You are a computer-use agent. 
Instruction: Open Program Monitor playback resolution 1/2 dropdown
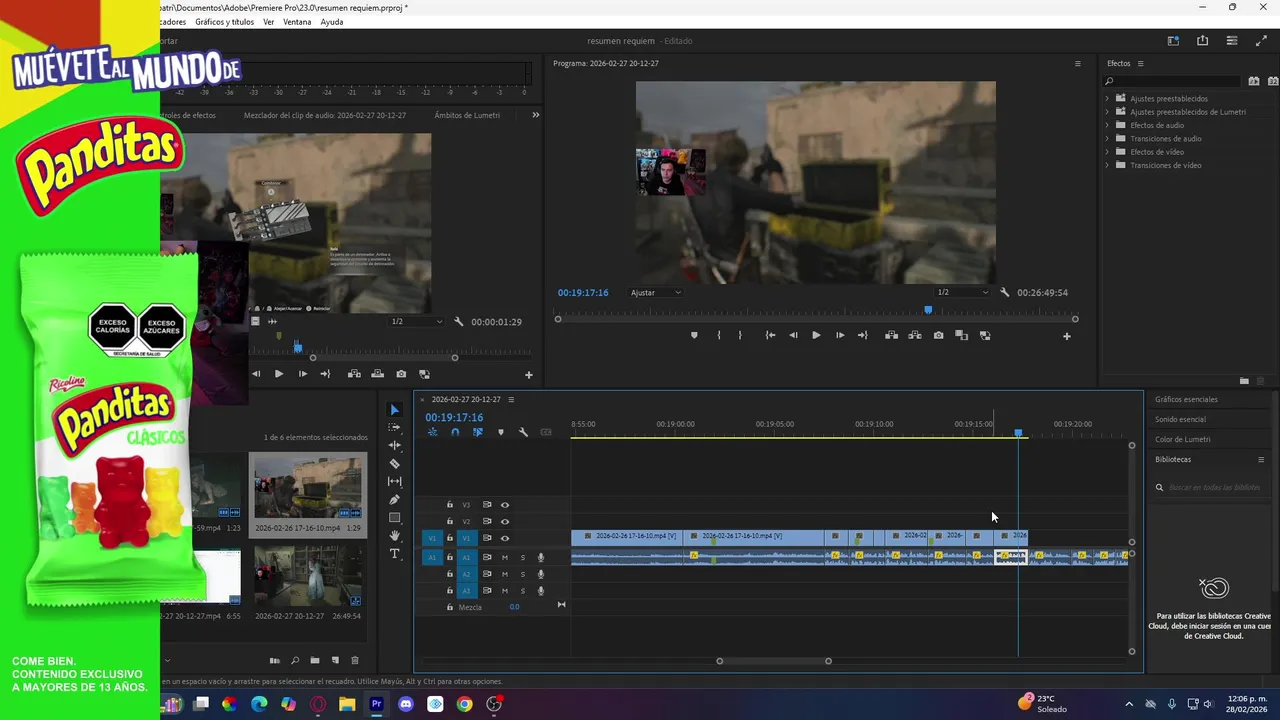pyautogui.click(x=962, y=292)
